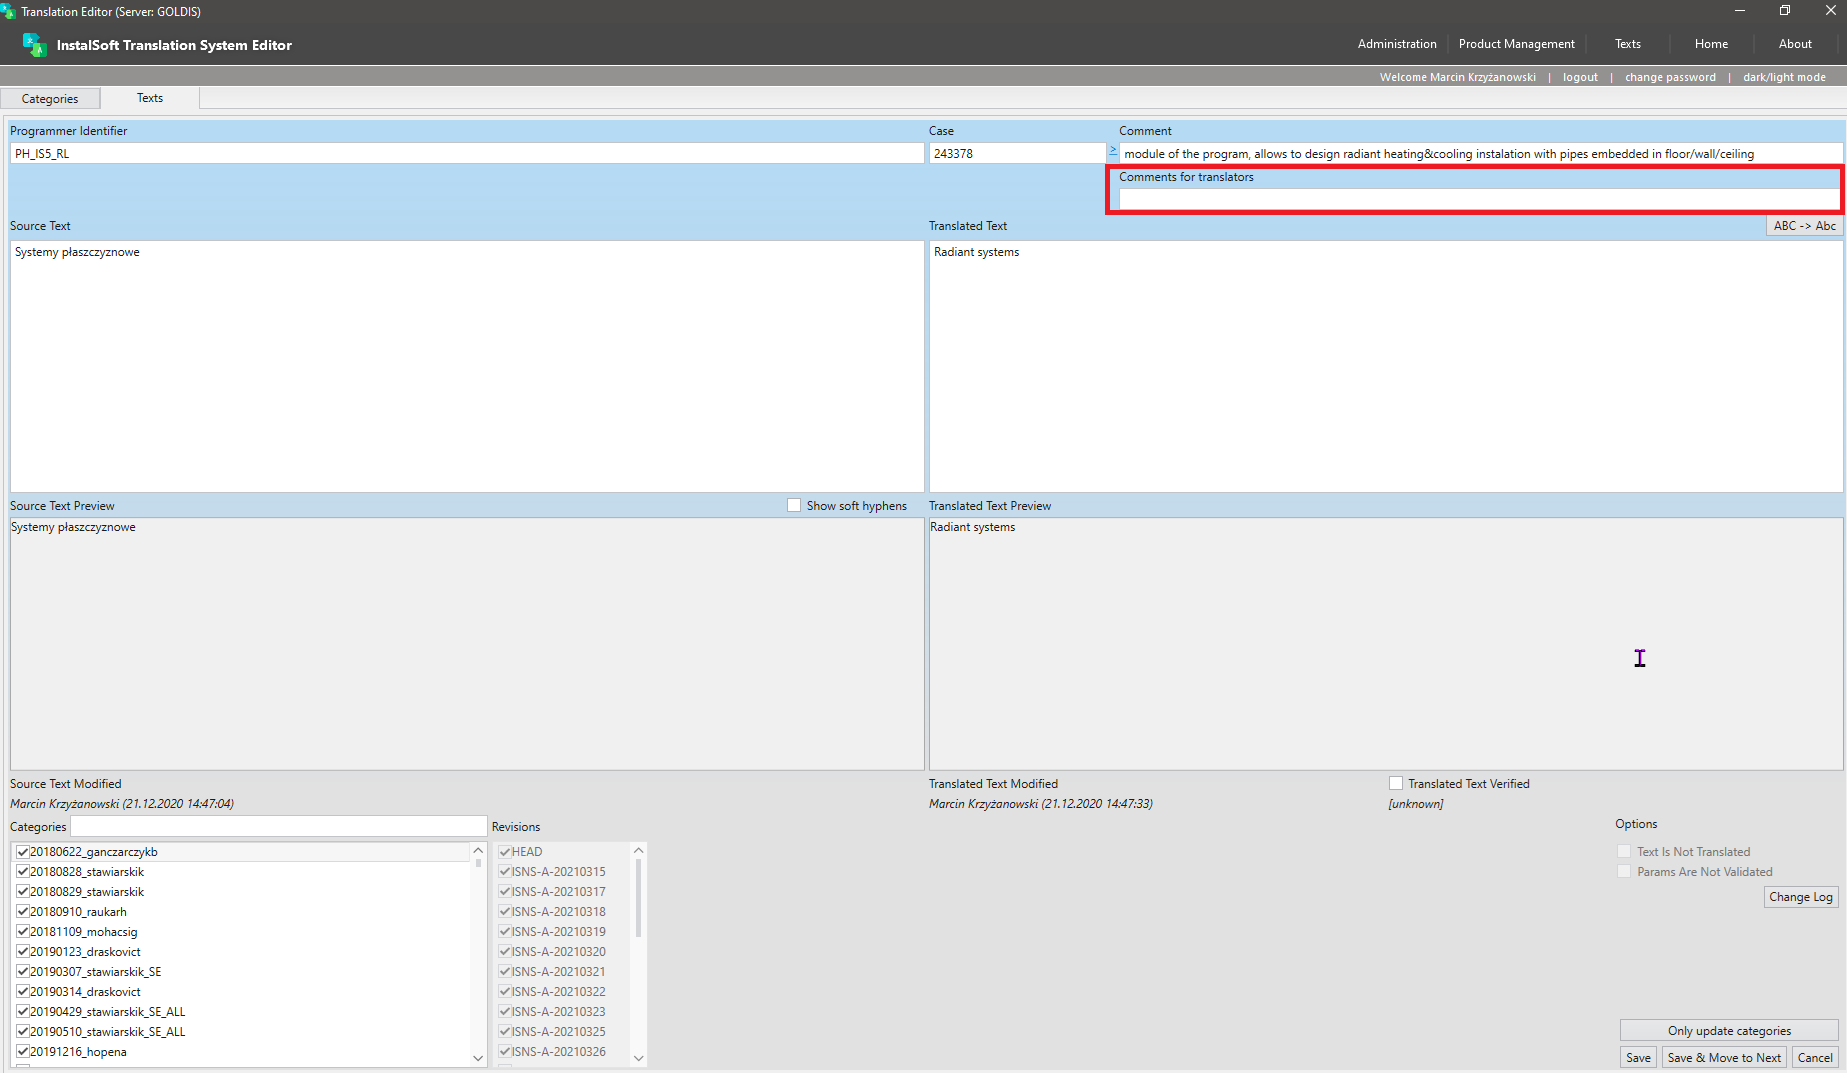Uncheck category 20180910_raukarh
This screenshot has height=1073, width=1847.
pos(22,912)
